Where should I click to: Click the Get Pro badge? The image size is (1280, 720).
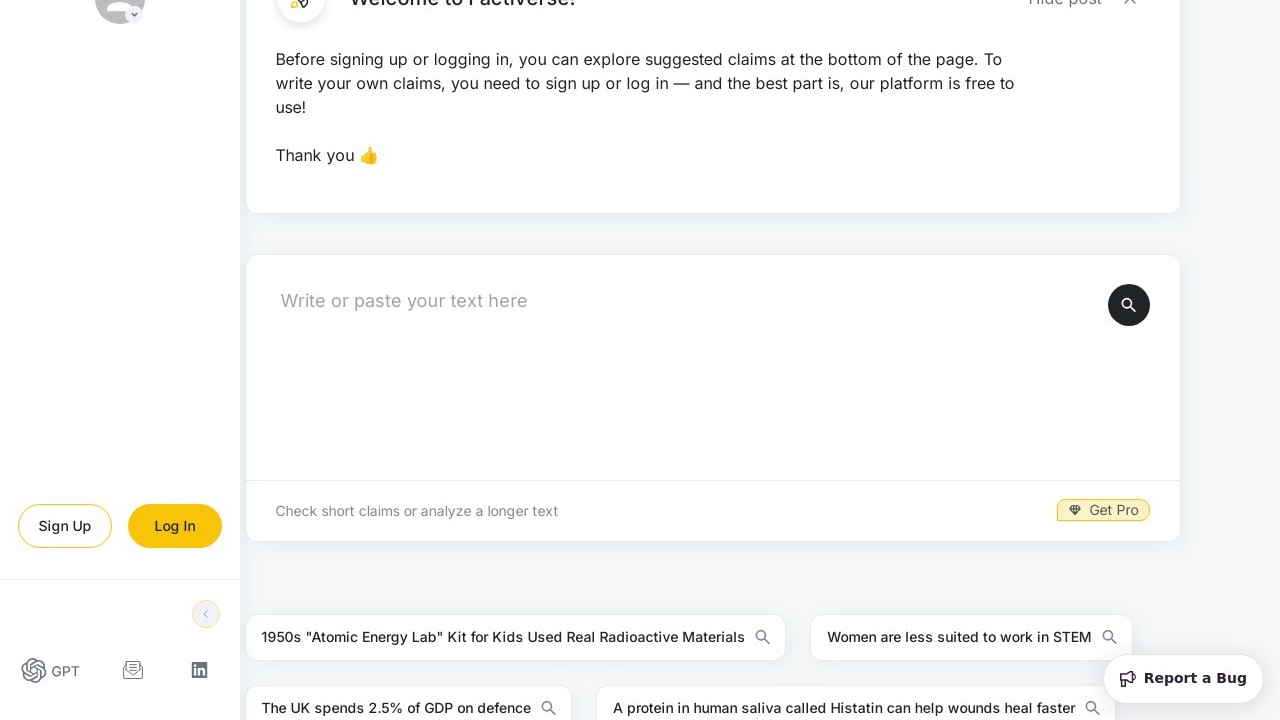1103,510
